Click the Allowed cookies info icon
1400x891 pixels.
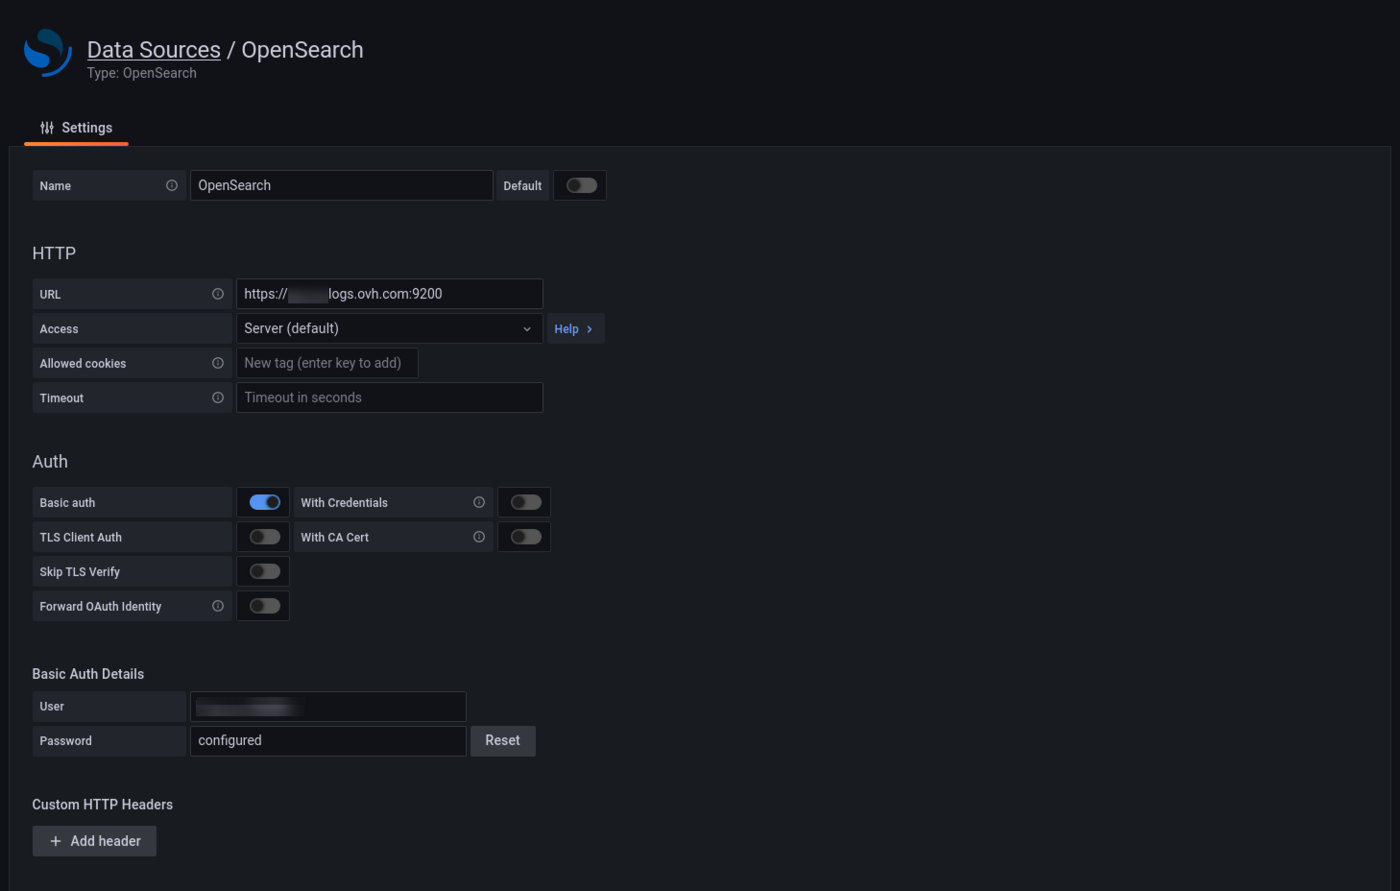218,364
